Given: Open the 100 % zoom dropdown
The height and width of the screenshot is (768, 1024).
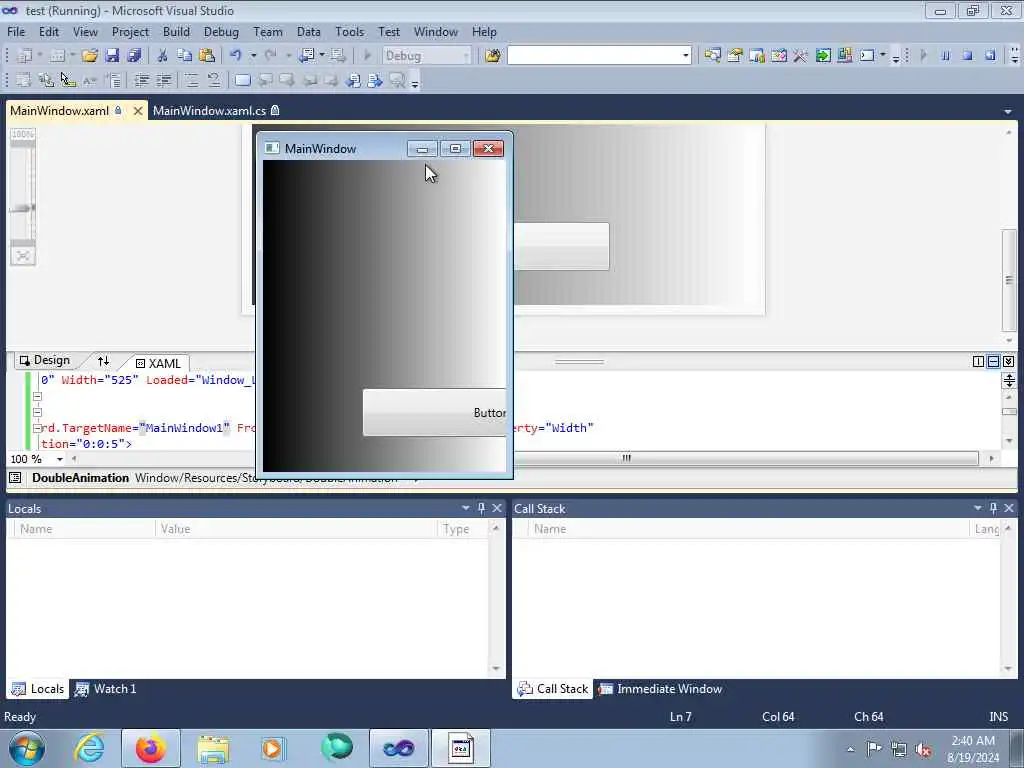Looking at the screenshot, I should point(59,459).
